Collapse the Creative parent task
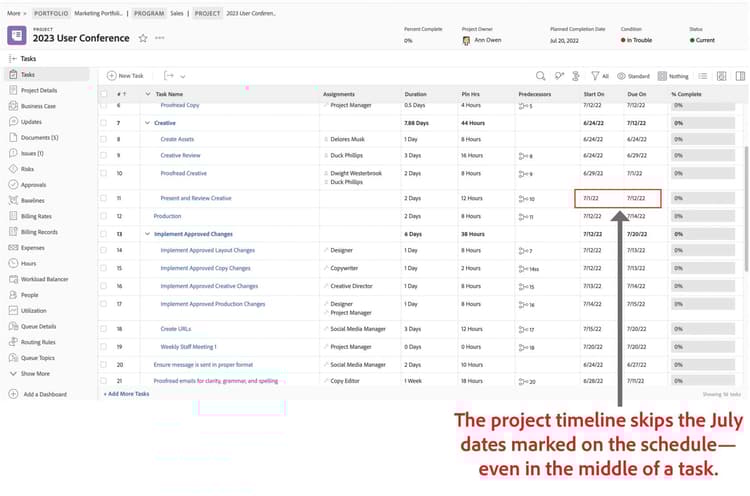The height and width of the screenshot is (496, 750). (147, 123)
